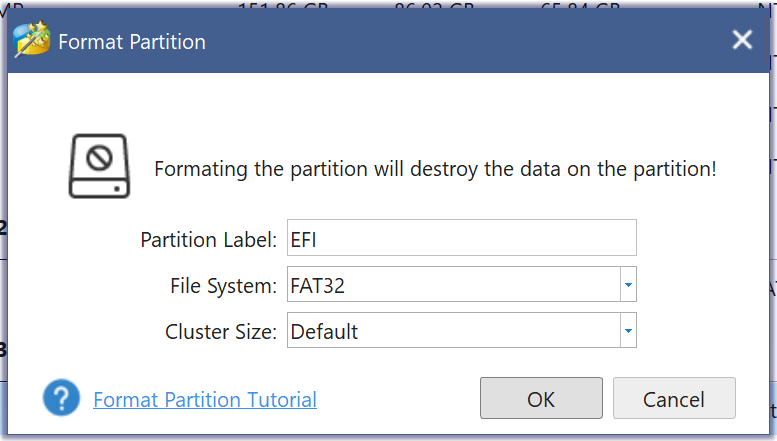Open the File System dropdown arrow
This screenshot has width=777, height=441.
point(627,285)
